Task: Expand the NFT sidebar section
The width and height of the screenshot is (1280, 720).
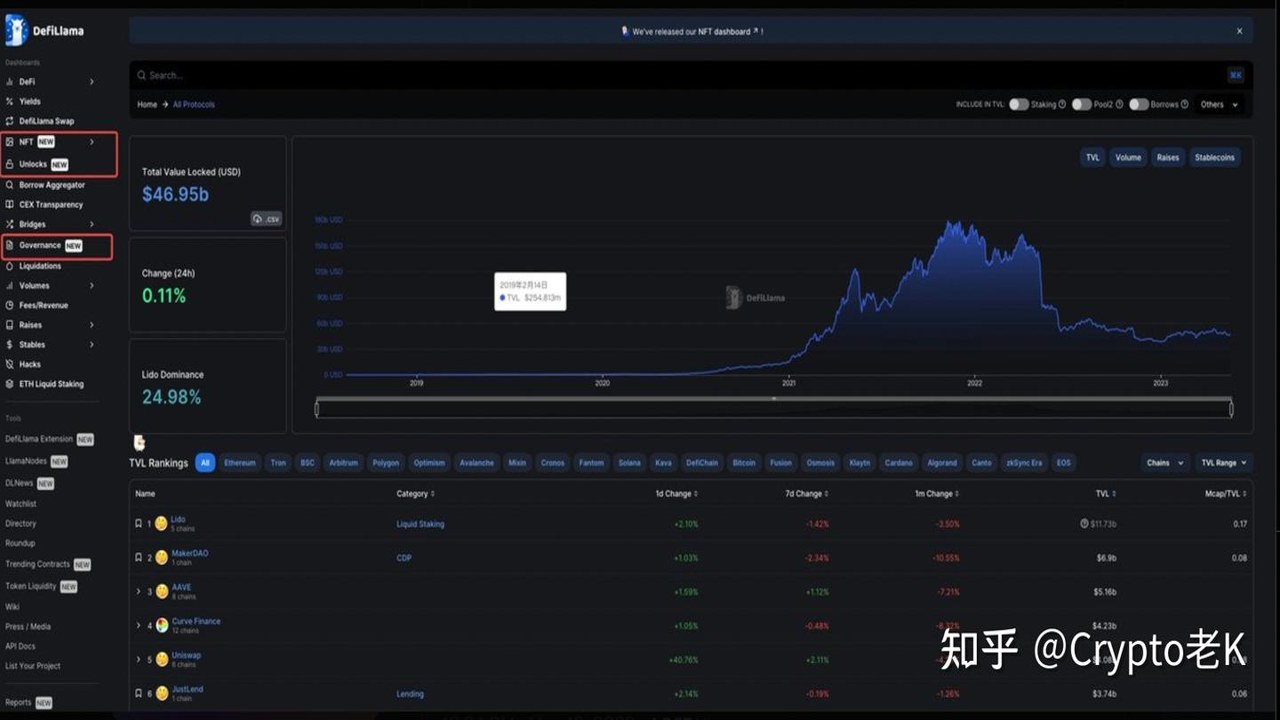Action: (91, 142)
